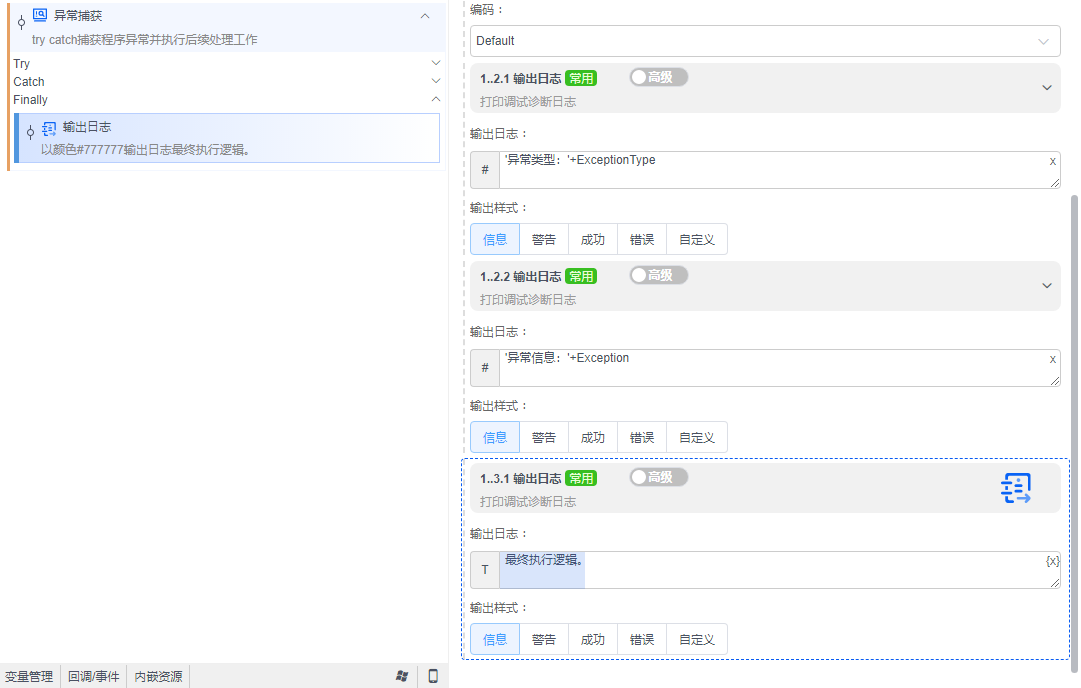Click the large 输出日志 icon in section 1..3.1
Image resolution: width=1081 pixels, height=688 pixels.
[x=1016, y=489]
